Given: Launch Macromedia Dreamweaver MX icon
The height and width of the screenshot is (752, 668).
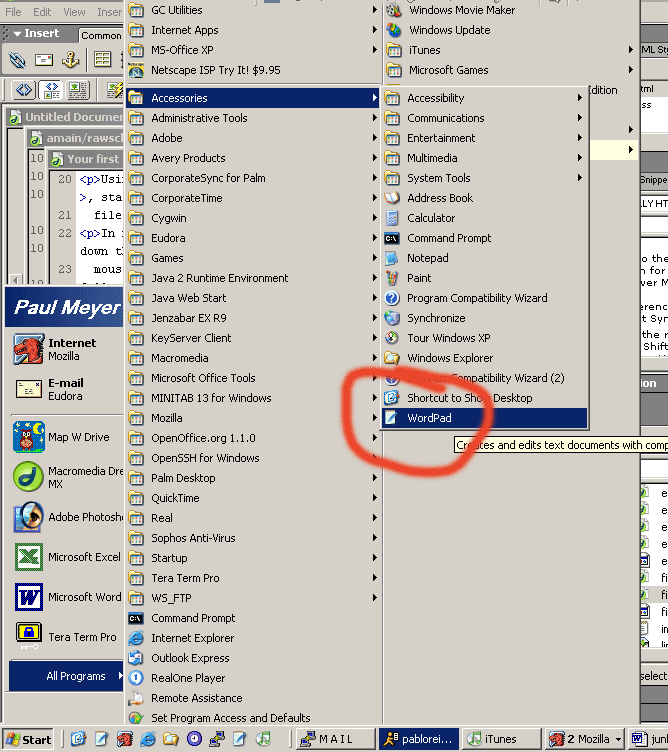Looking at the screenshot, I should tap(29, 477).
